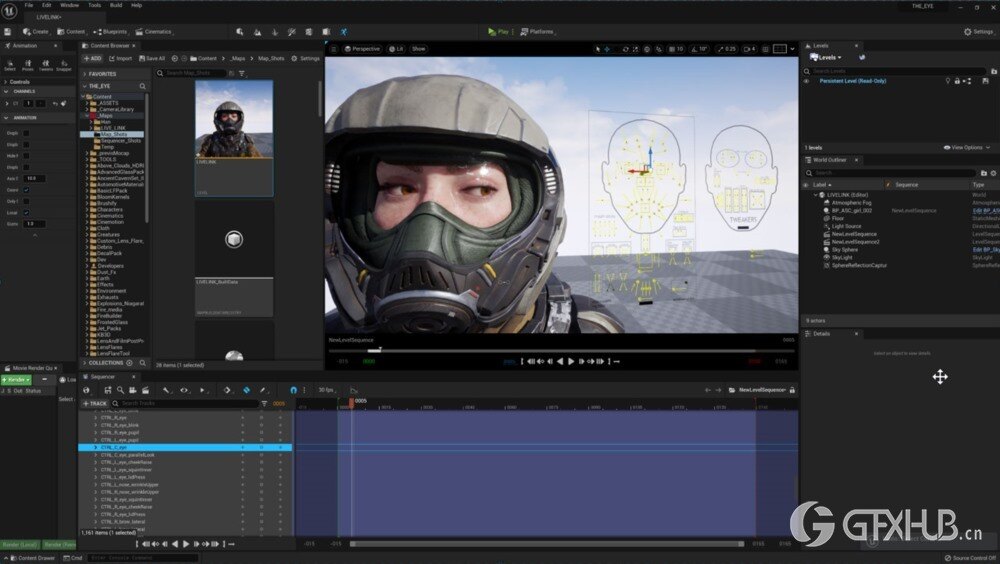The width and height of the screenshot is (1000, 564).
Task: Toggle Persistent Level visibility eye
Action: pos(807,81)
